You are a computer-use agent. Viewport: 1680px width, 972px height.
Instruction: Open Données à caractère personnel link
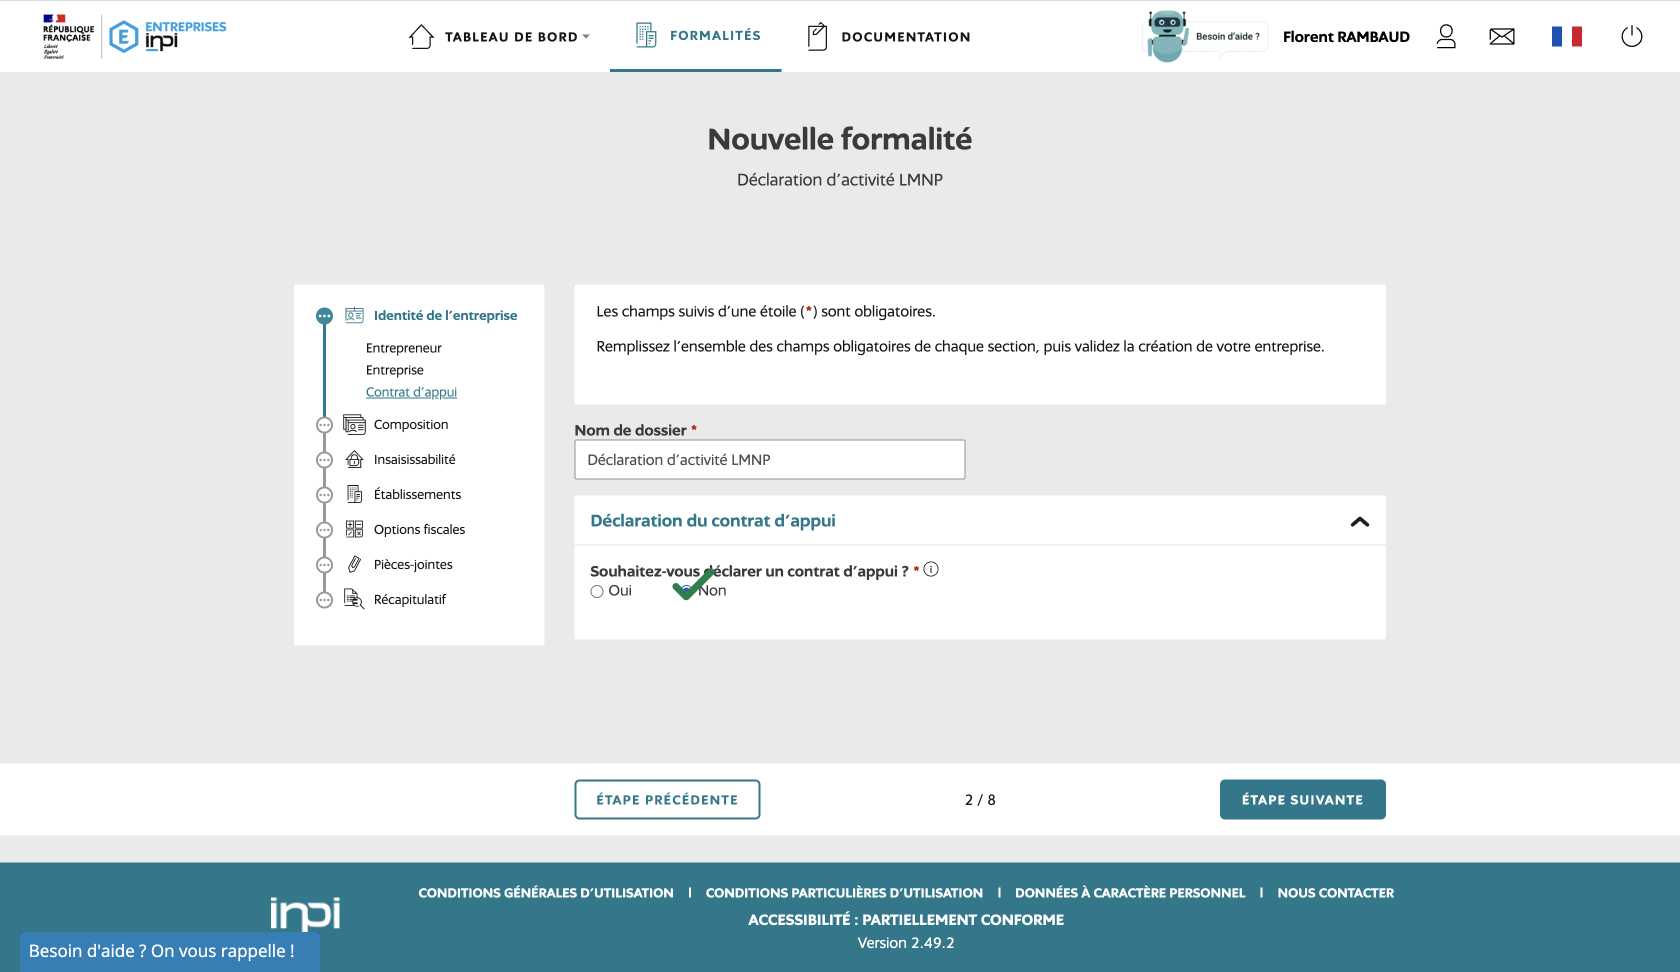click(1130, 893)
